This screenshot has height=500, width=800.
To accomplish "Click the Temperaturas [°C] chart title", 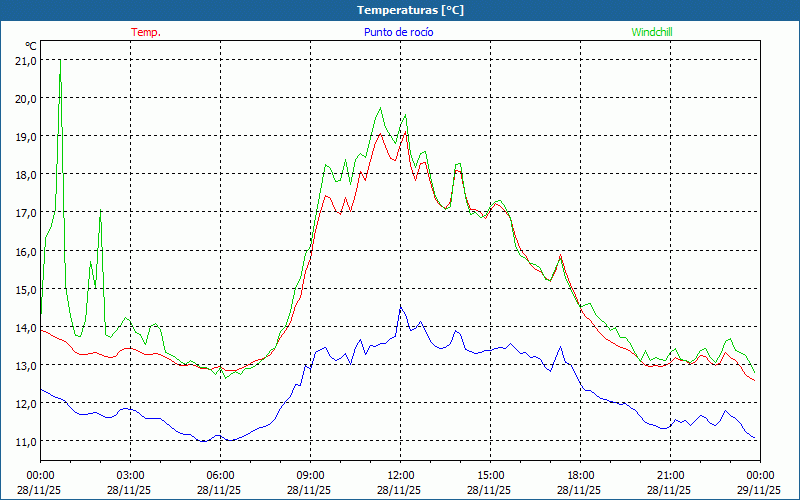I will coord(410,9).
